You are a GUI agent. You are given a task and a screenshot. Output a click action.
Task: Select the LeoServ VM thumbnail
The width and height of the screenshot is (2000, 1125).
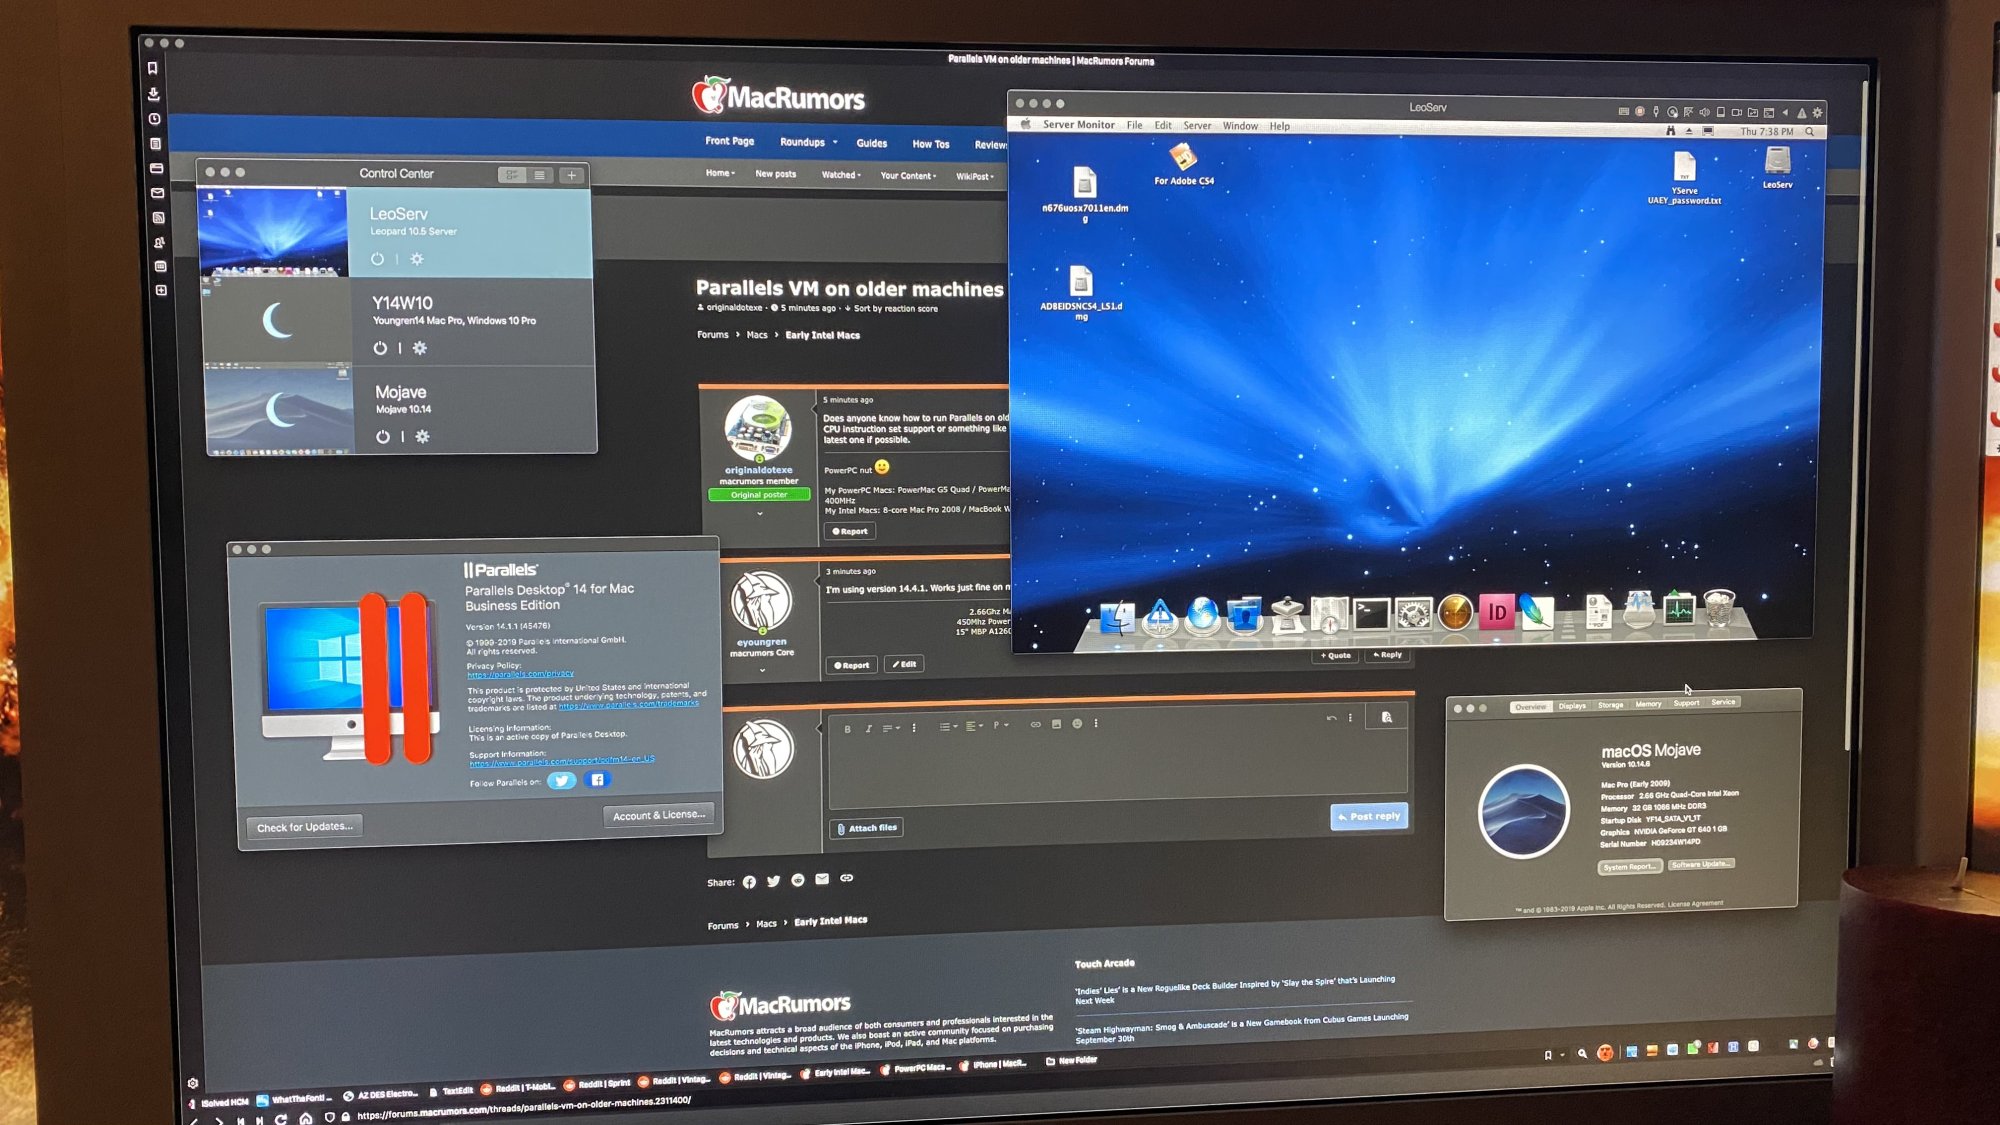coord(273,233)
